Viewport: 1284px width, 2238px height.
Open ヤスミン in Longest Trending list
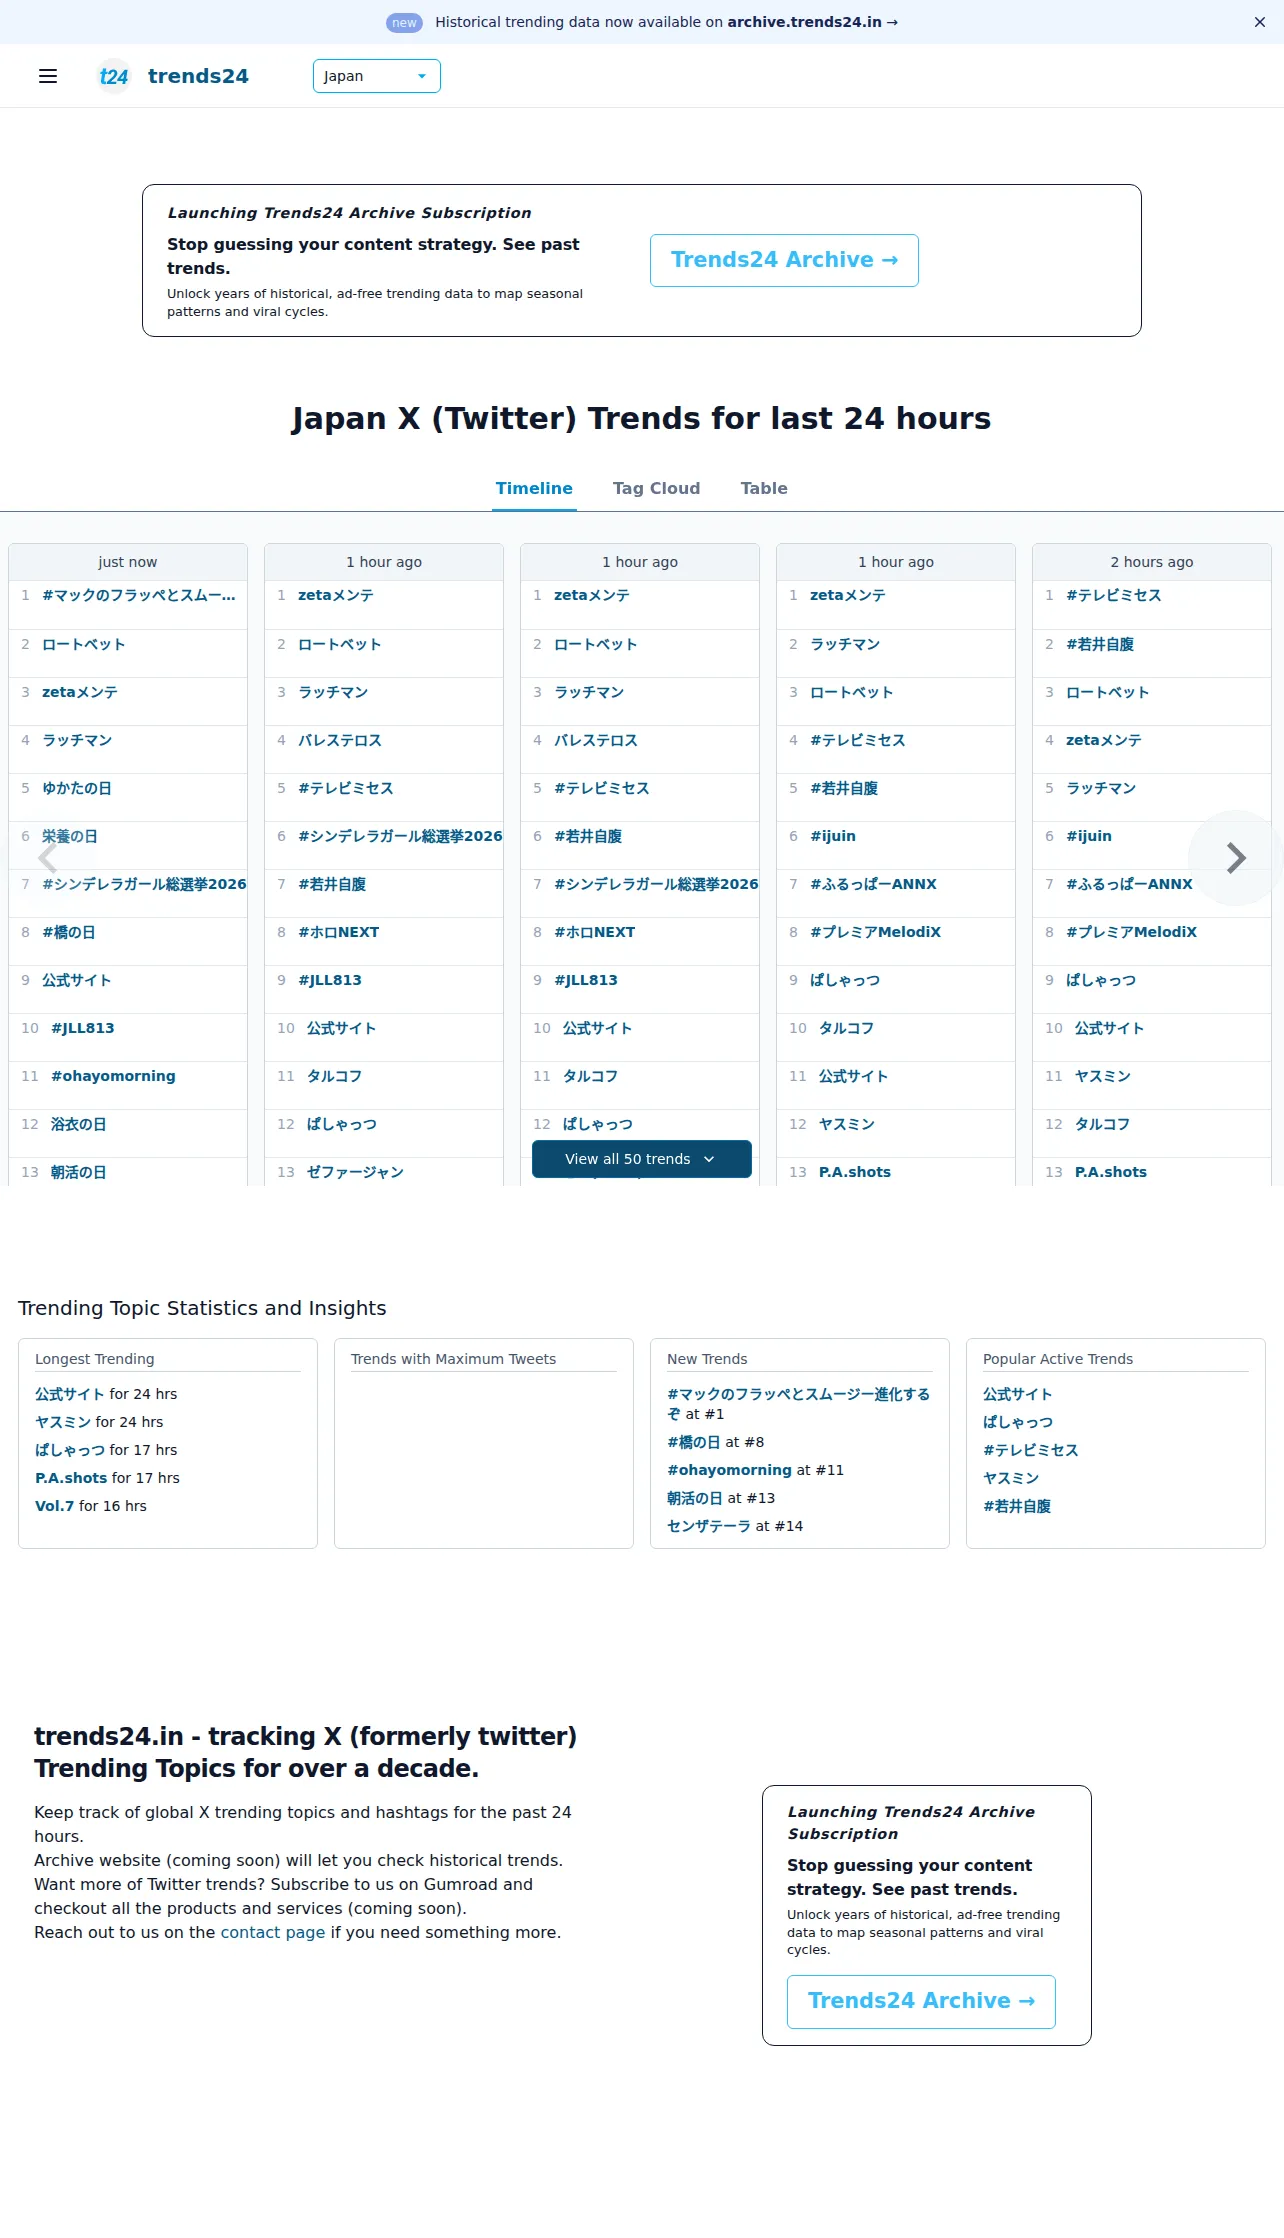[63, 1422]
